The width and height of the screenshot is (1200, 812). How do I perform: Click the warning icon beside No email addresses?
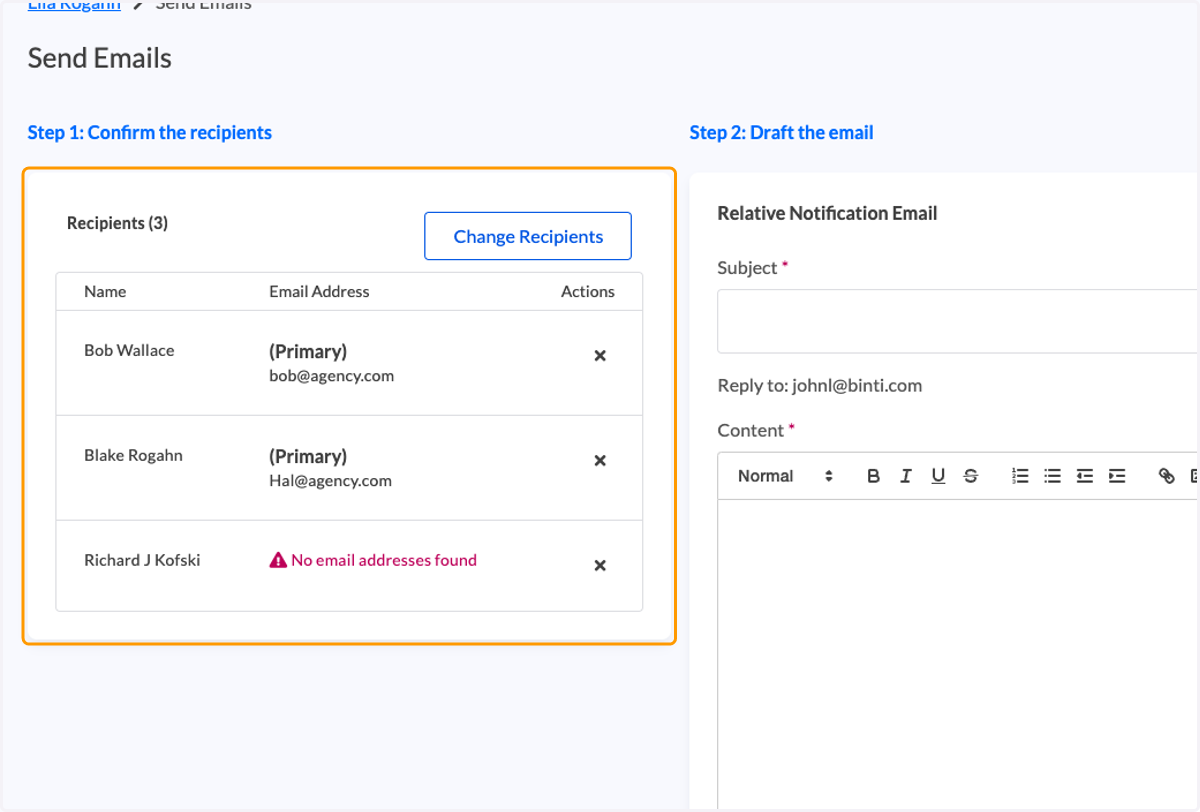point(278,561)
